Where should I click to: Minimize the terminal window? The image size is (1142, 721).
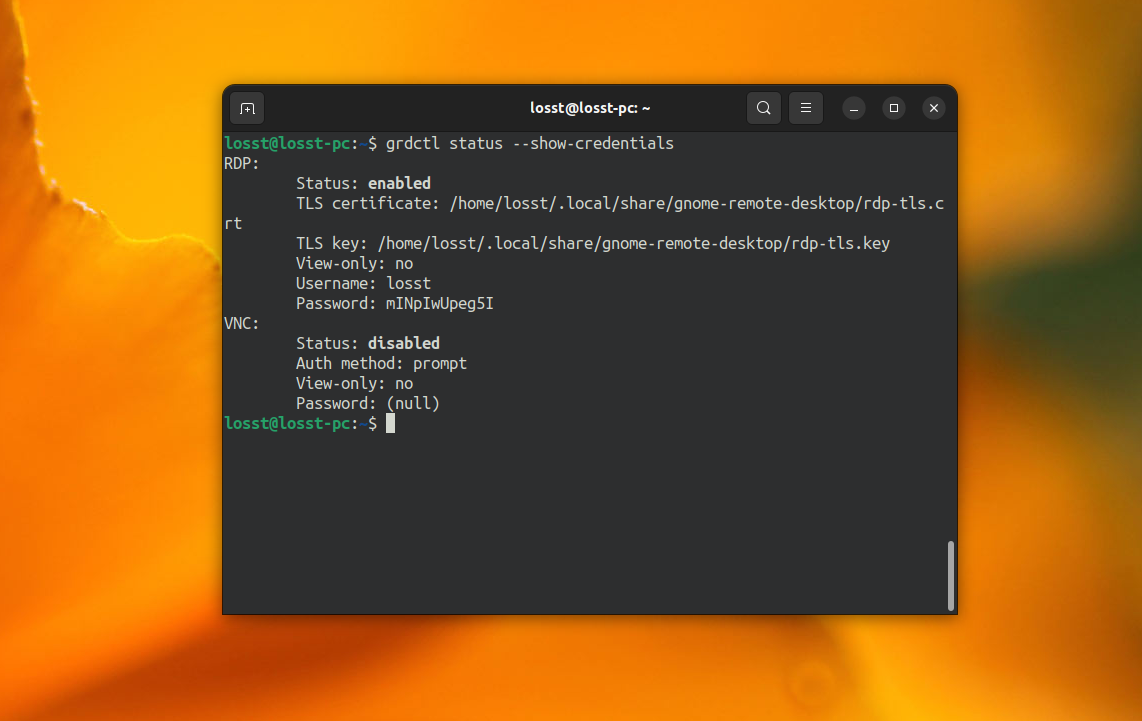pyautogui.click(x=854, y=108)
